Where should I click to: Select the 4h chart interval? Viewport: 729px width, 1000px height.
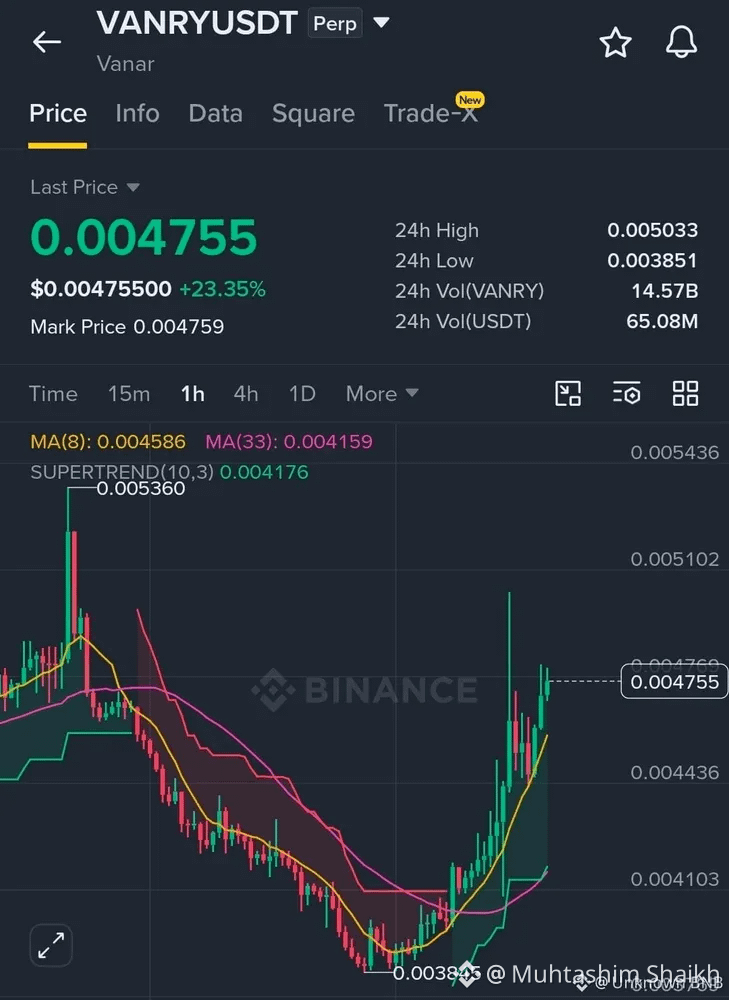click(246, 393)
